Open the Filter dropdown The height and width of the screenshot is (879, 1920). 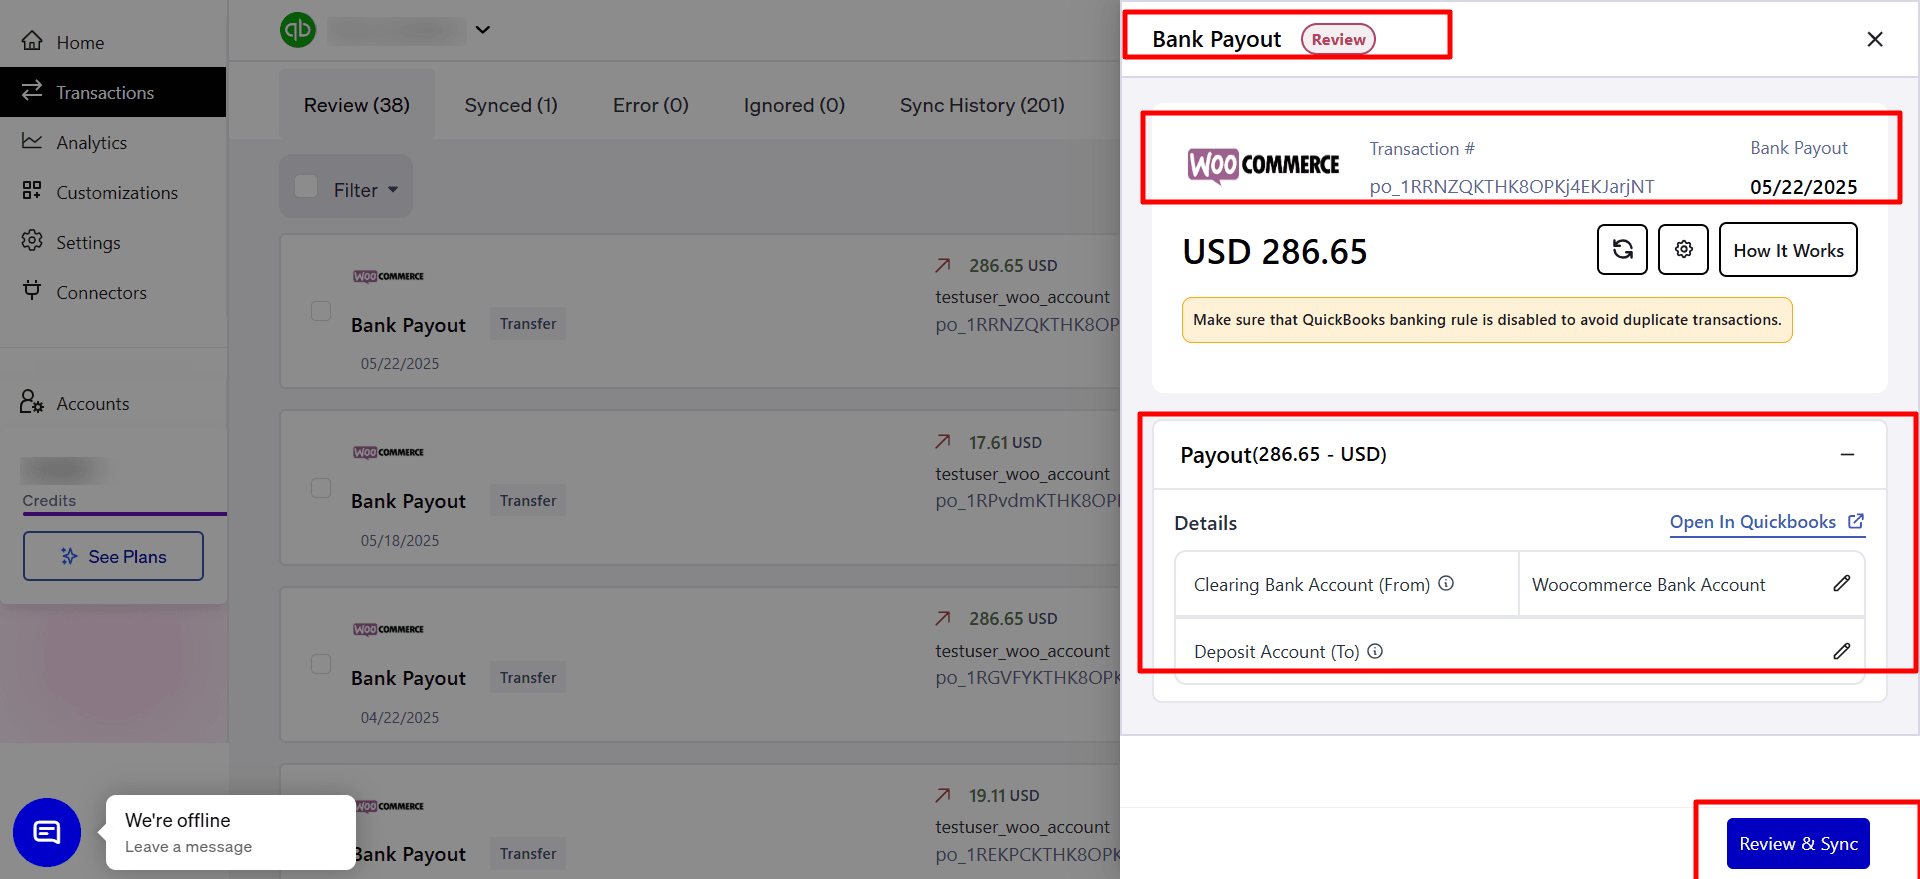point(366,190)
